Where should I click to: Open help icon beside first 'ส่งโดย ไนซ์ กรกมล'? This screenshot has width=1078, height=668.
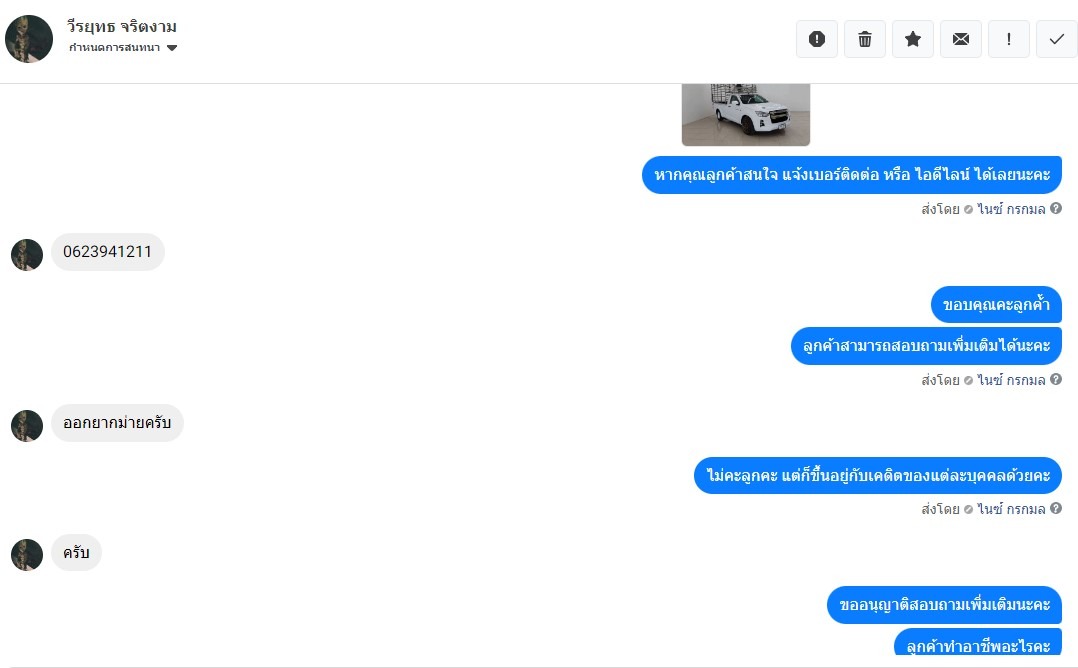1056,208
